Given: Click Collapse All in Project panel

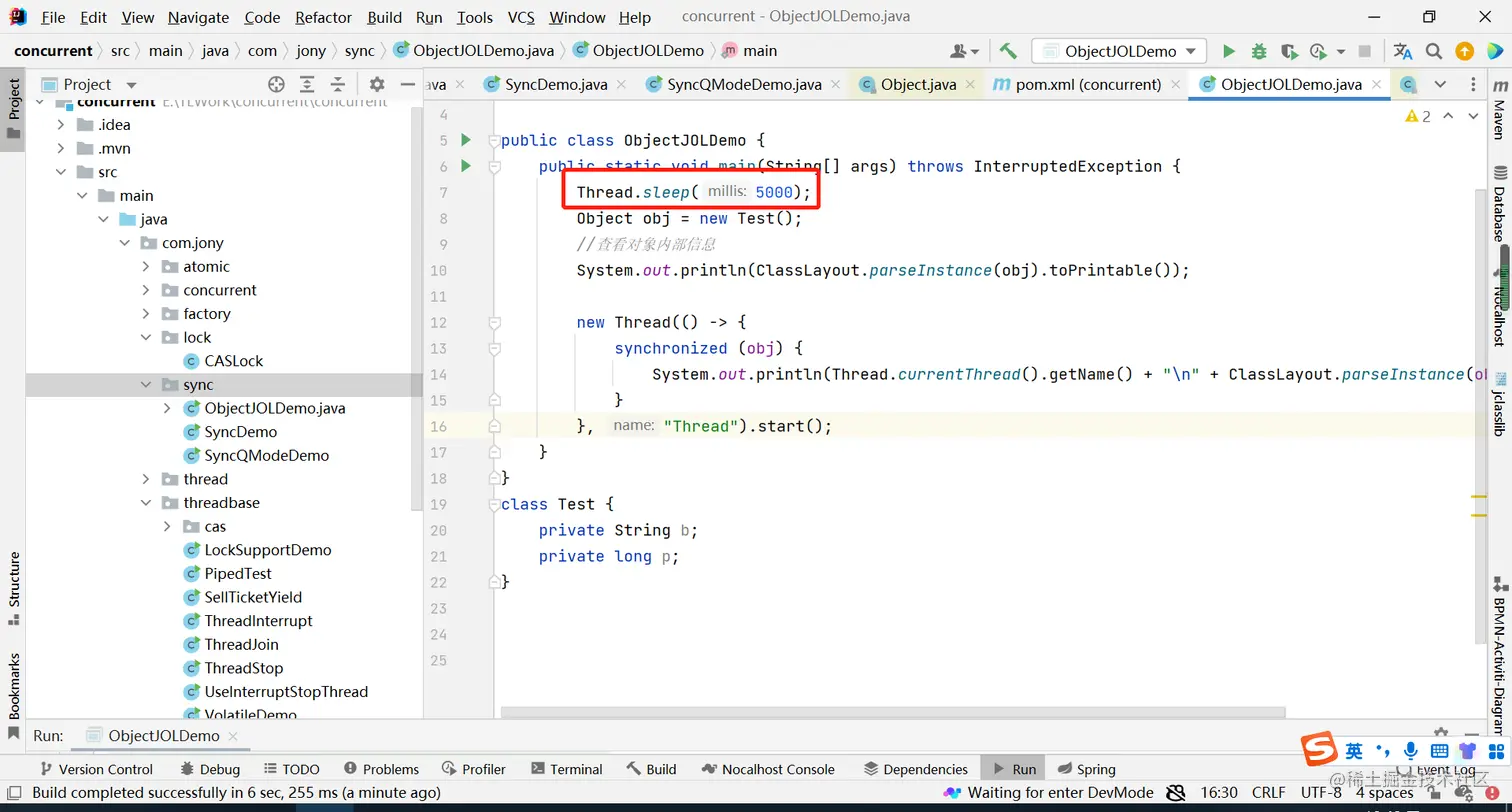Looking at the screenshot, I should 338,84.
